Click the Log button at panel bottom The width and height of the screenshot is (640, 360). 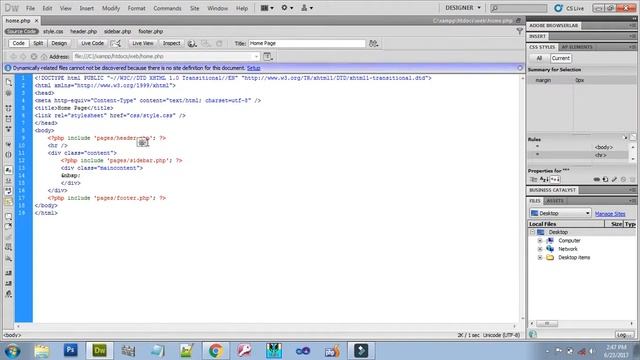click(x=624, y=335)
